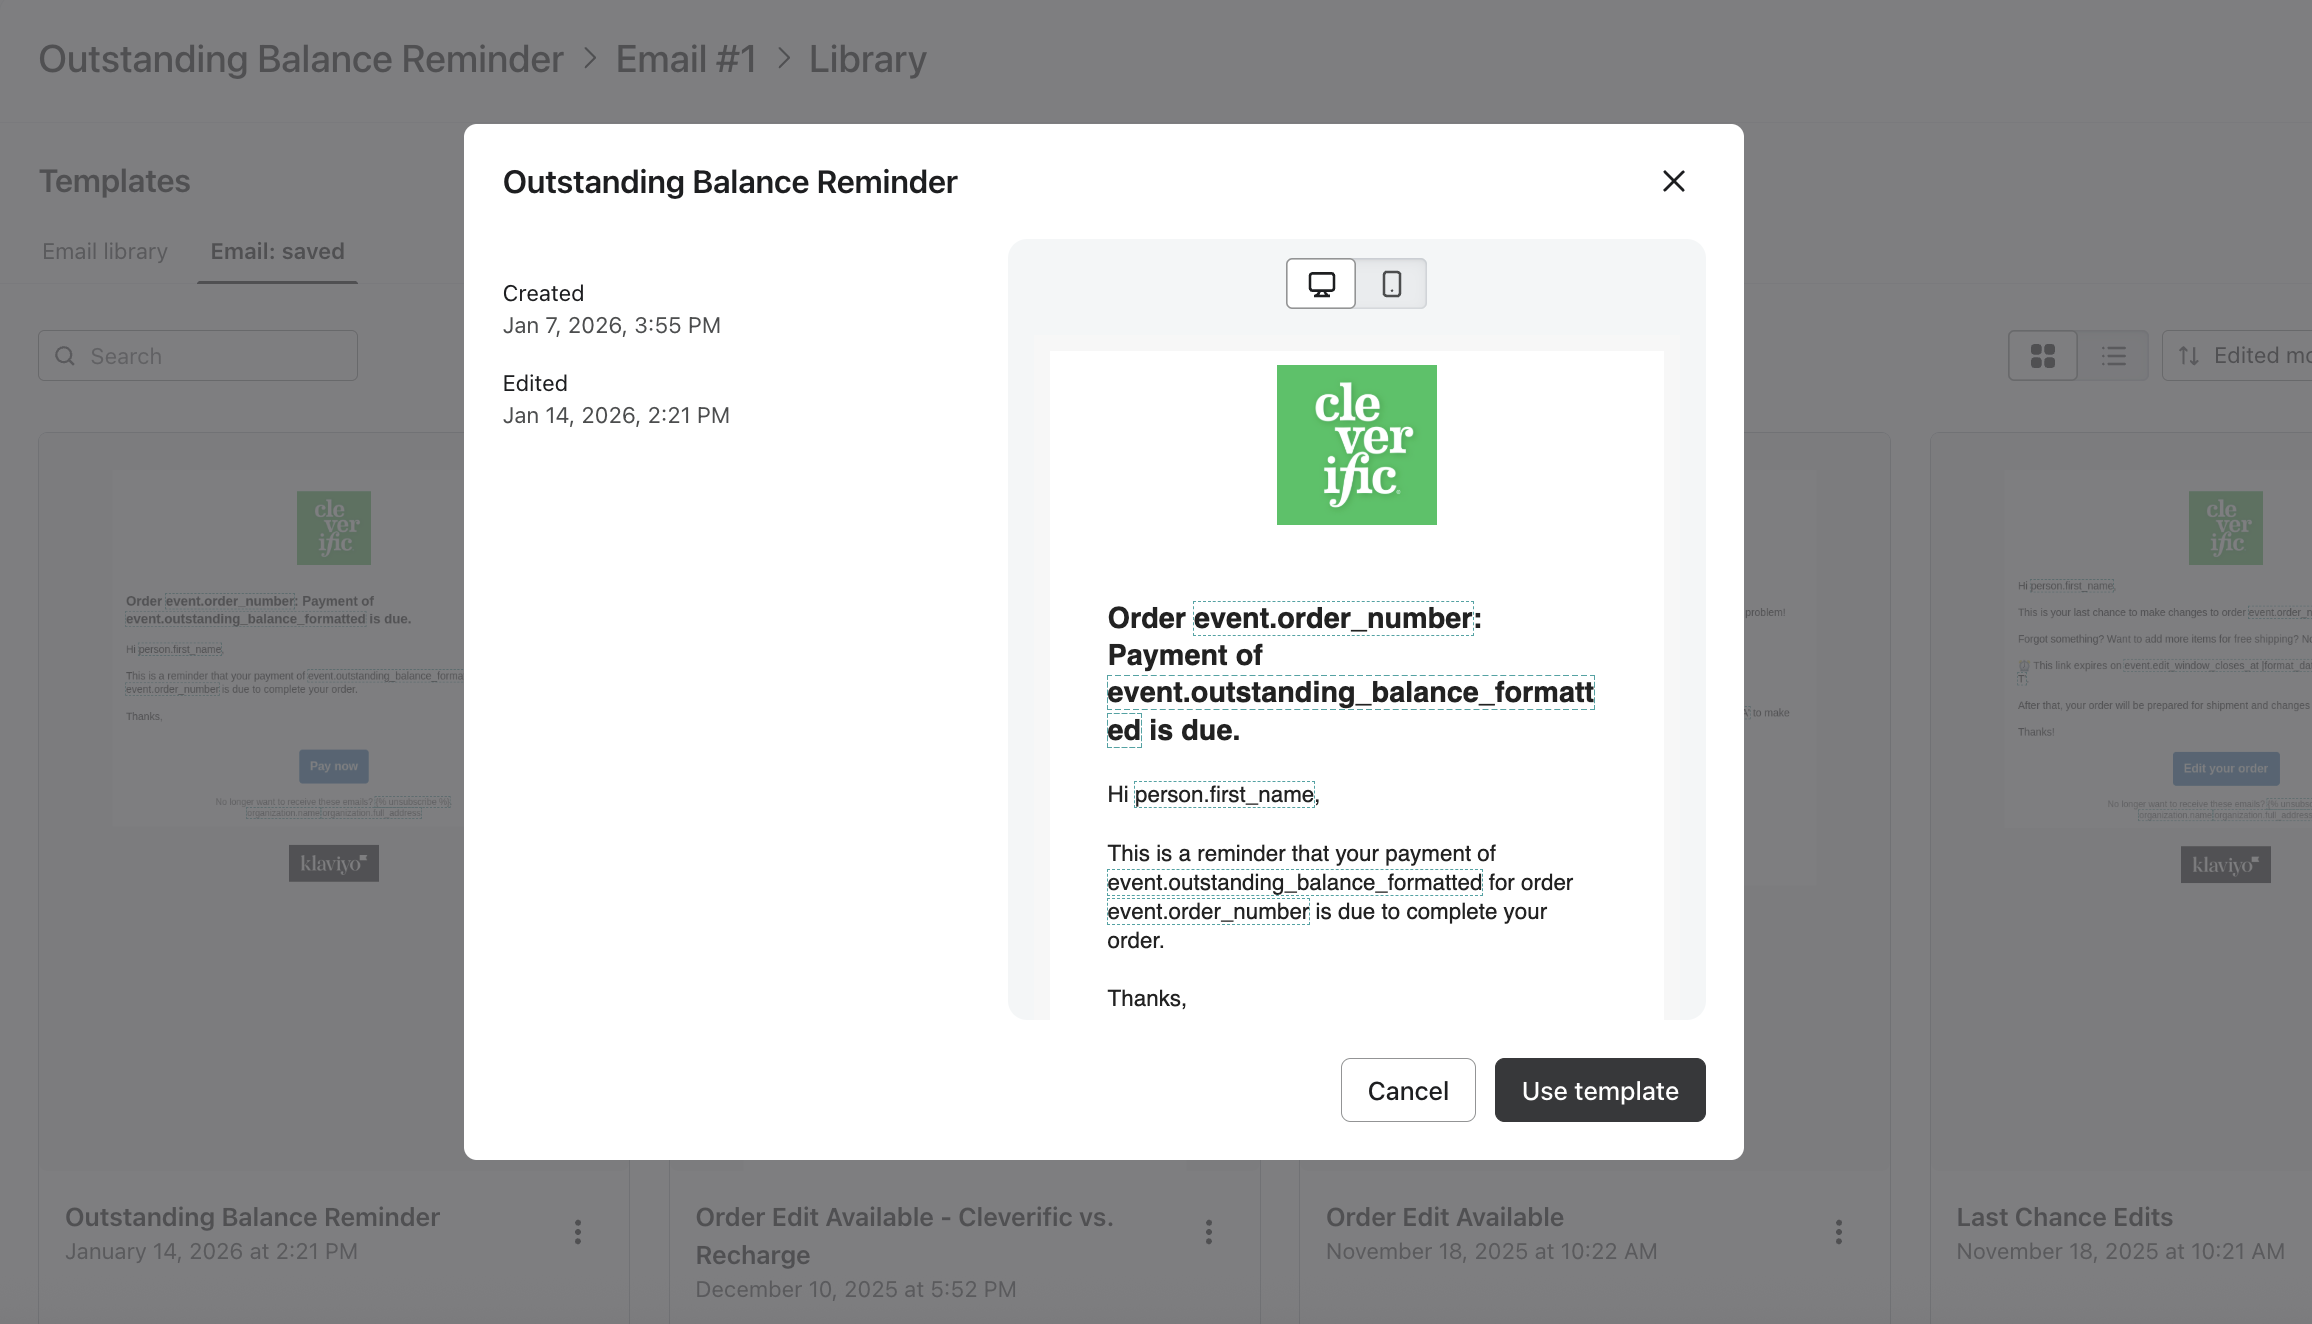Click the sort arrows icon beside Edited

2188,356
